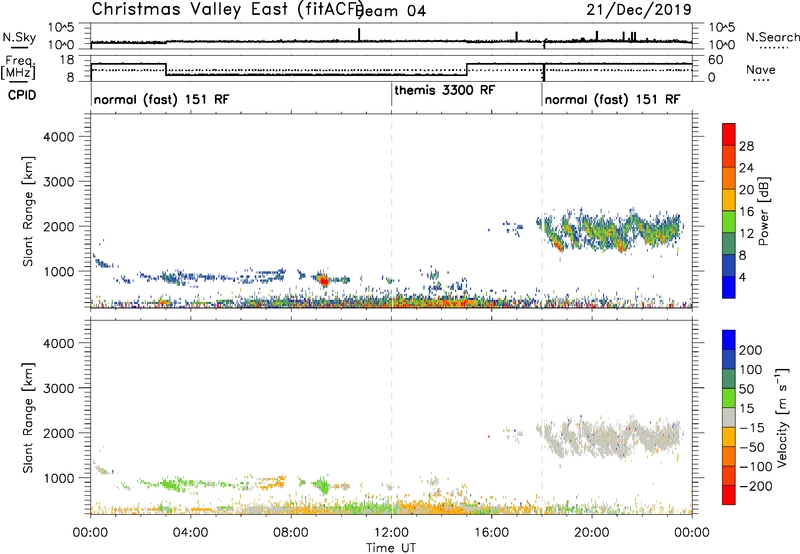Click the gray scatter band after 18:00 in the velocity panel
The width and height of the screenshot is (800, 554).
point(612,436)
